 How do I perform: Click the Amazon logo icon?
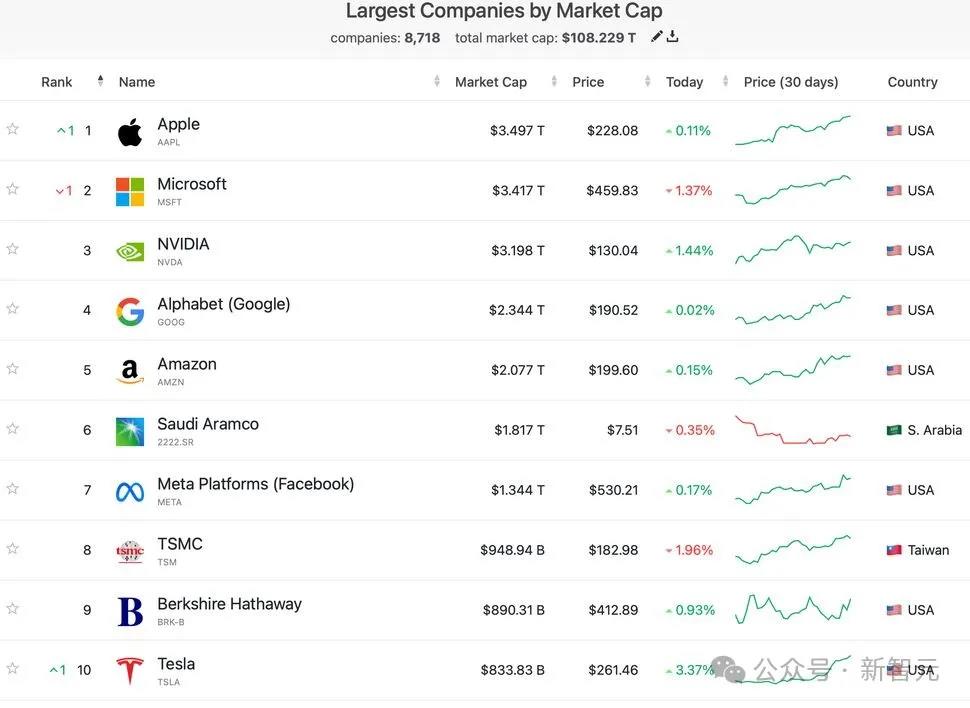point(130,371)
